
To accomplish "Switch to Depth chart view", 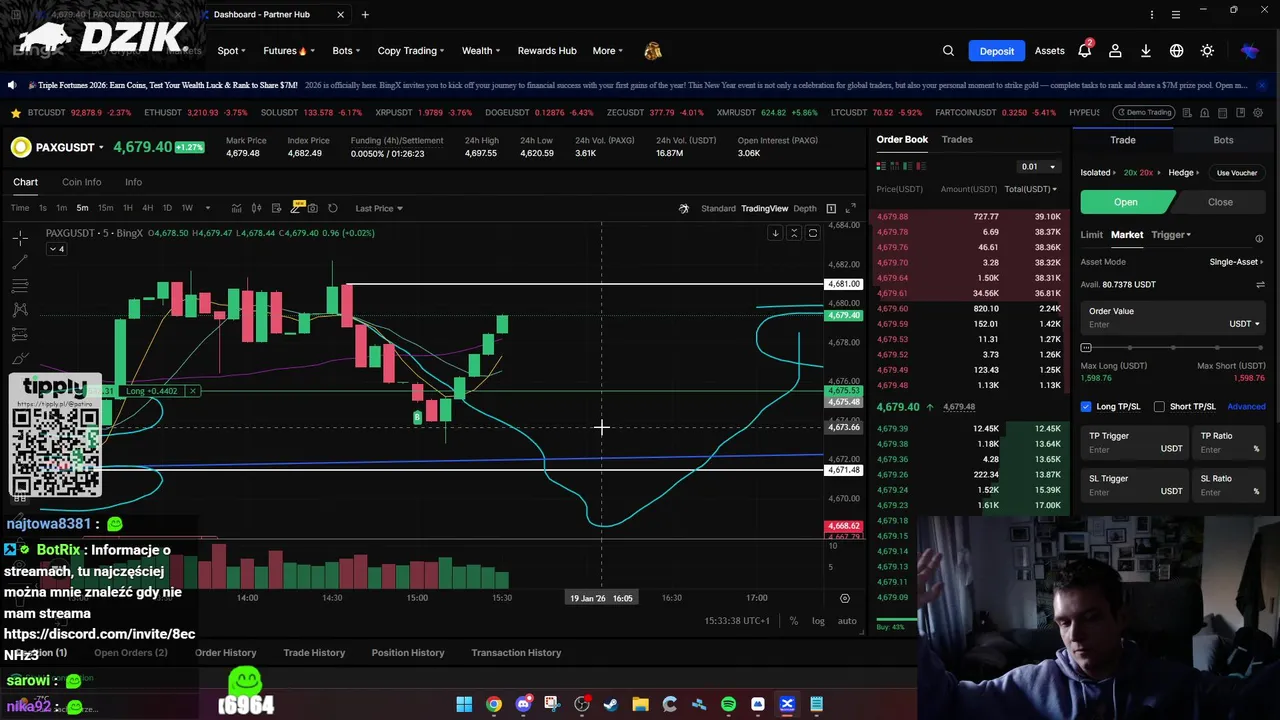I will [x=805, y=208].
